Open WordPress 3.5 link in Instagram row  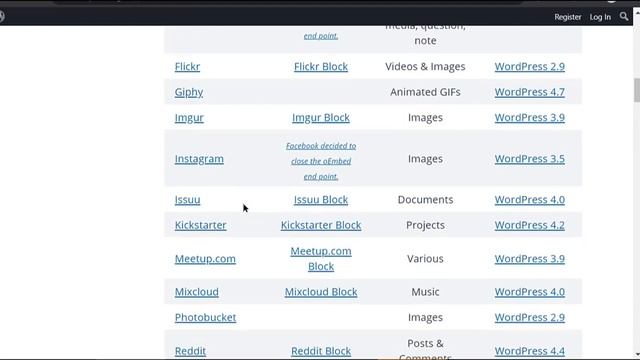(x=530, y=159)
